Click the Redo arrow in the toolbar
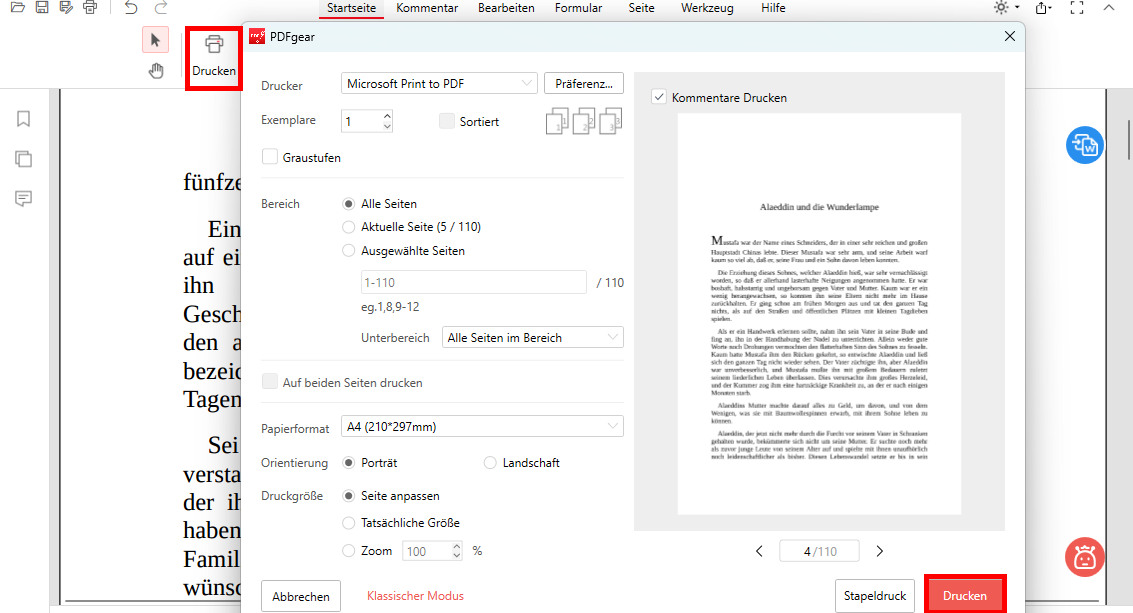 click(160, 8)
